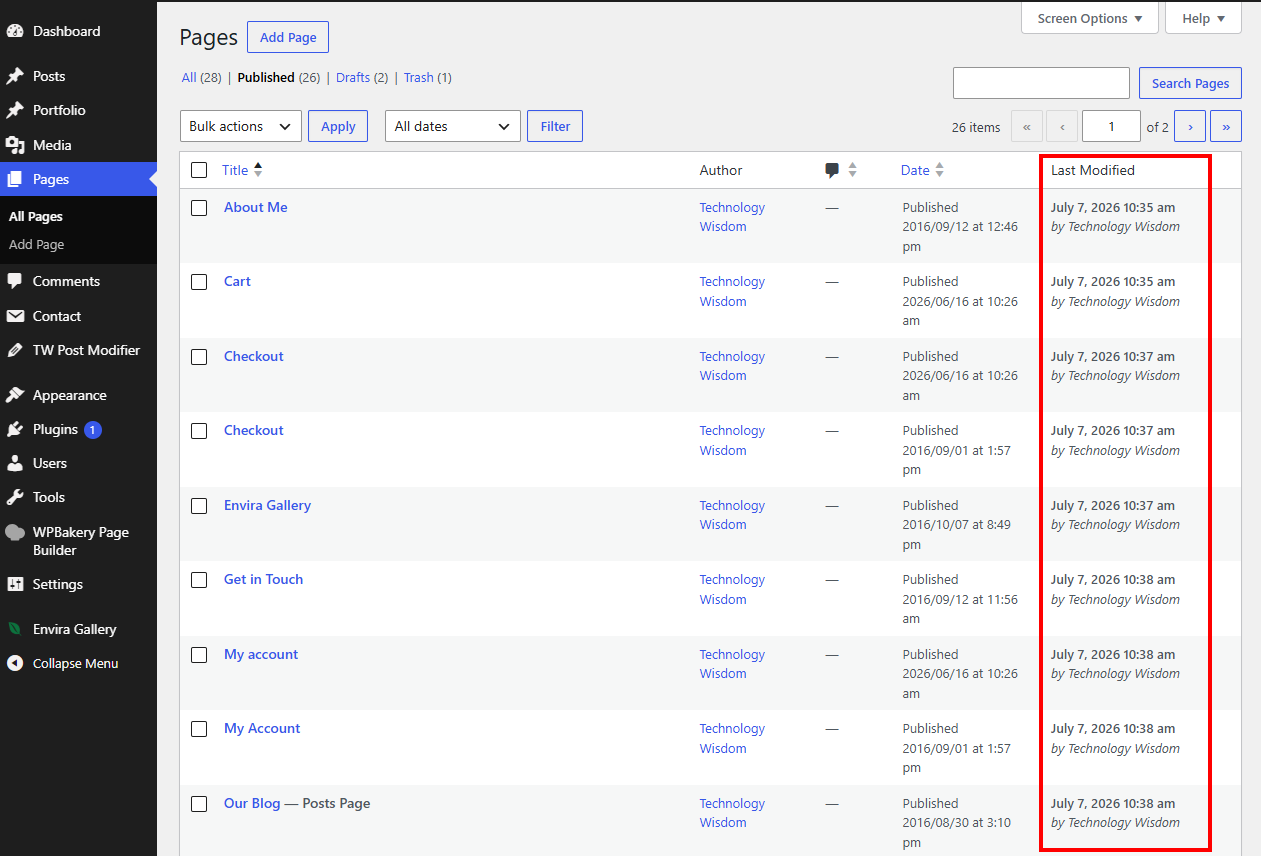Open the Bulk actions dropdown
This screenshot has height=856, width=1261.
pyautogui.click(x=241, y=126)
